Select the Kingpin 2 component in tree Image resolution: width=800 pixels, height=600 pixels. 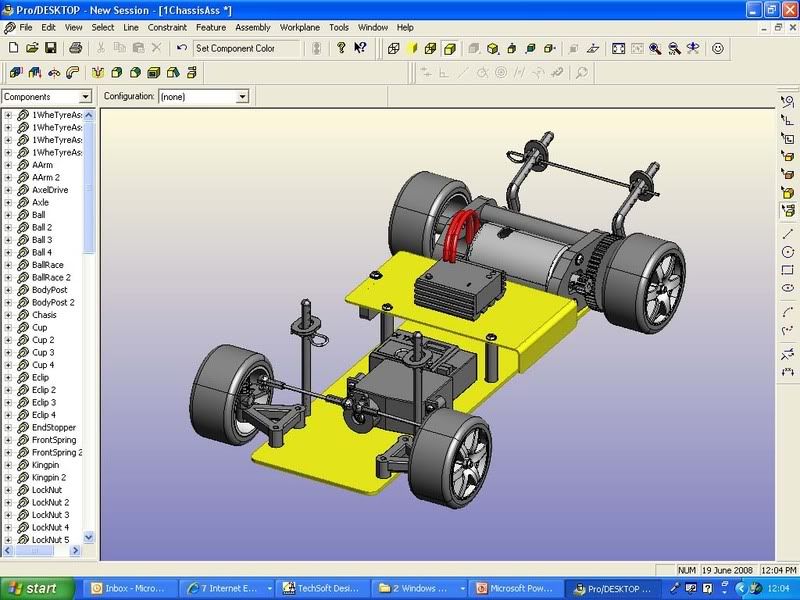pos(49,478)
